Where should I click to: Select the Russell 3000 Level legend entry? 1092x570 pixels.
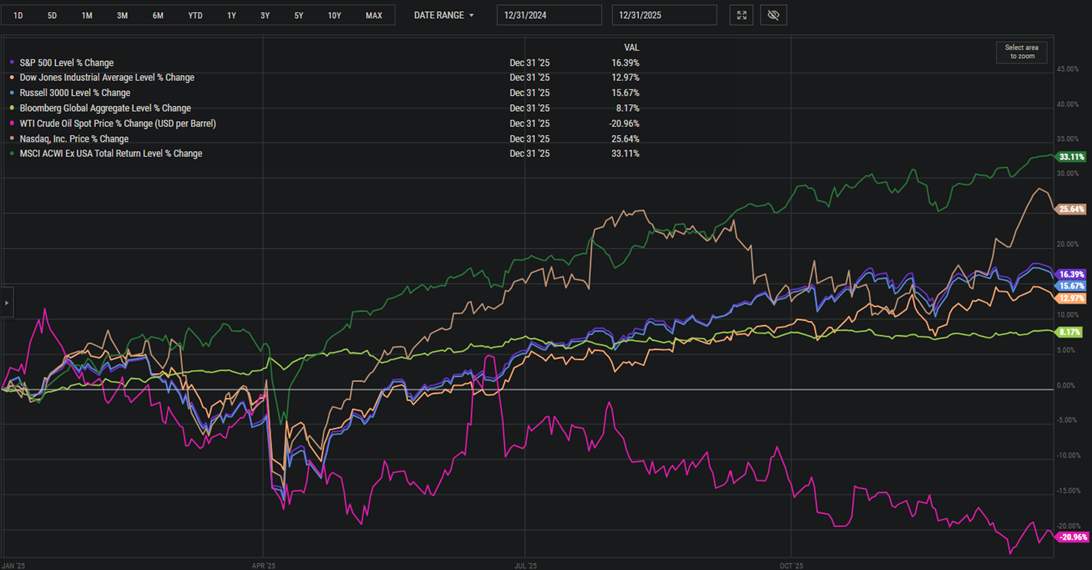[75, 93]
